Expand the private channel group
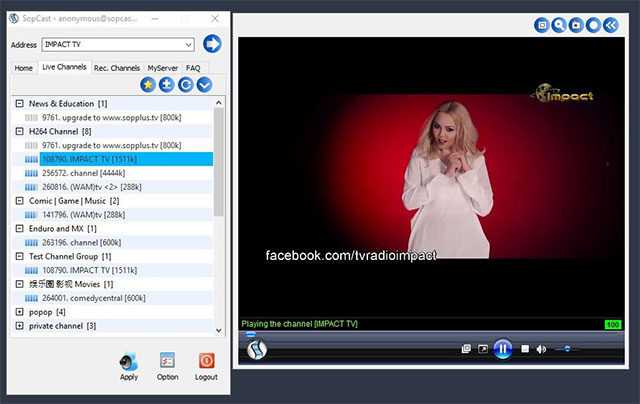This screenshot has height=404, width=640. 20,326
